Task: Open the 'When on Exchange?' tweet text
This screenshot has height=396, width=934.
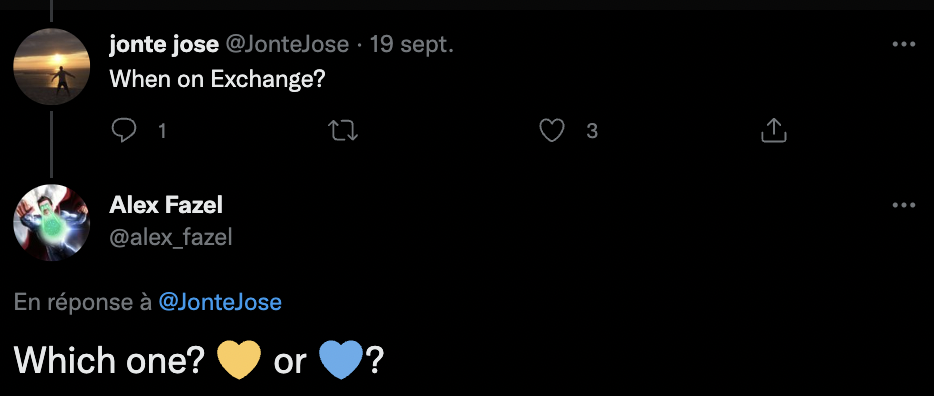Action: [x=217, y=79]
